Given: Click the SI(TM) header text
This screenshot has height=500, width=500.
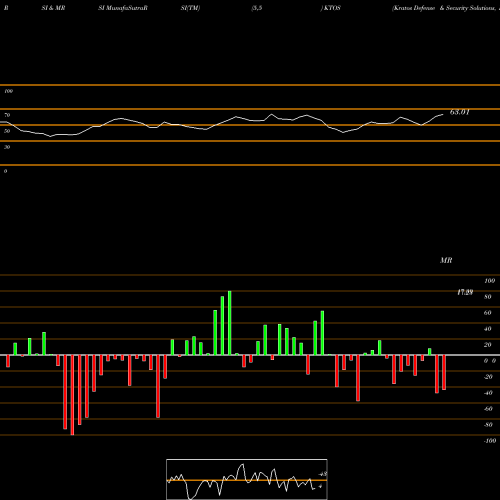Looking at the screenshot, I should (190, 8).
